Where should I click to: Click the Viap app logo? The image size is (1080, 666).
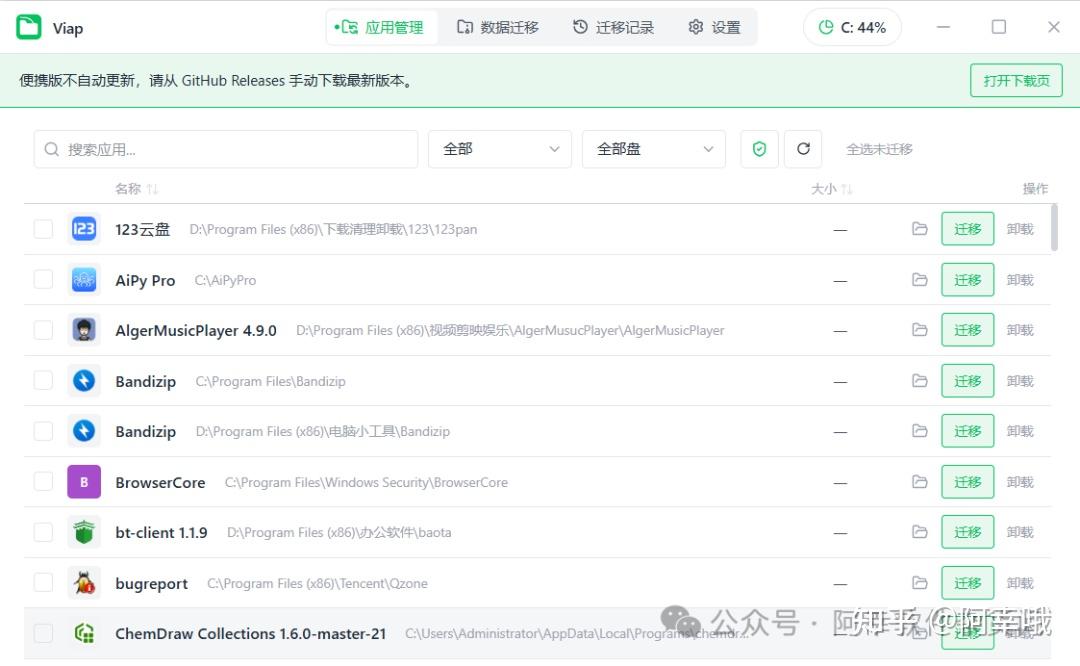point(29,28)
